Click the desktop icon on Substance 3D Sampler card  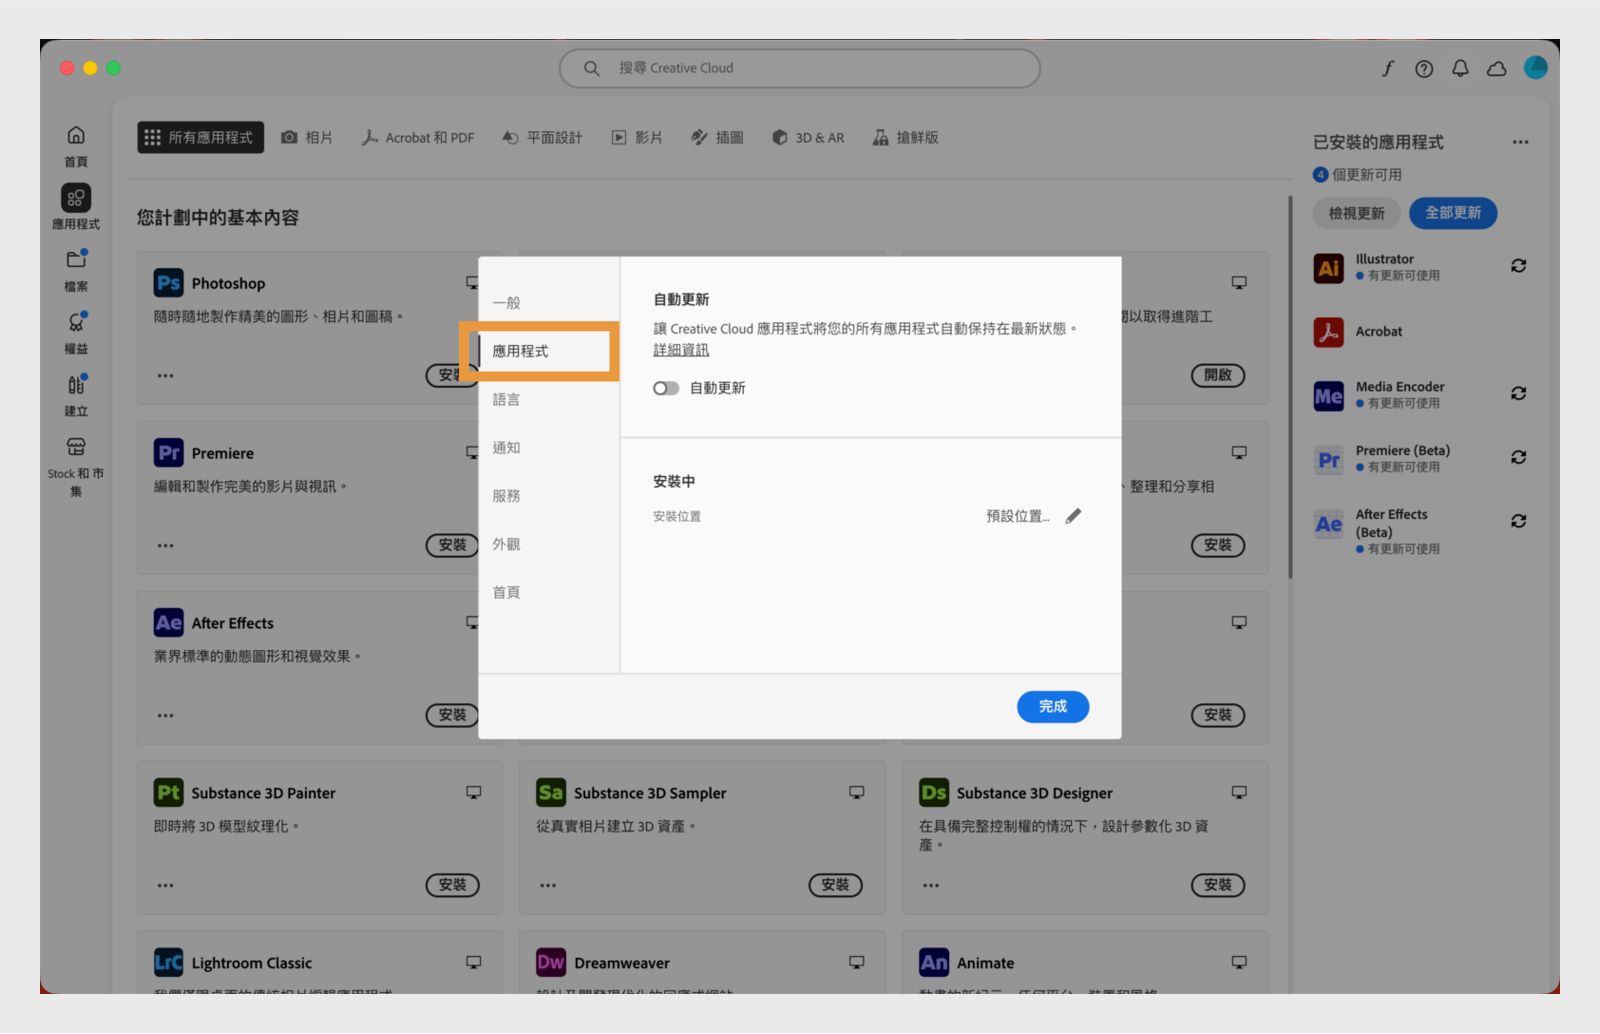click(x=857, y=792)
